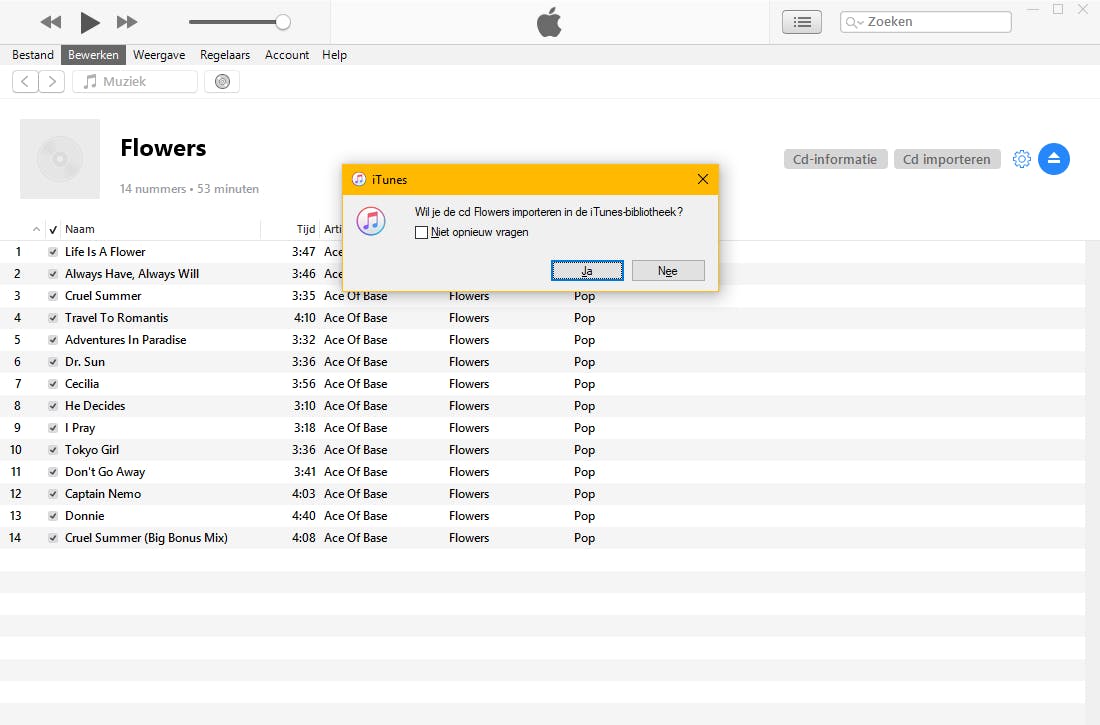
Task: Click the Play button
Action: [88, 21]
